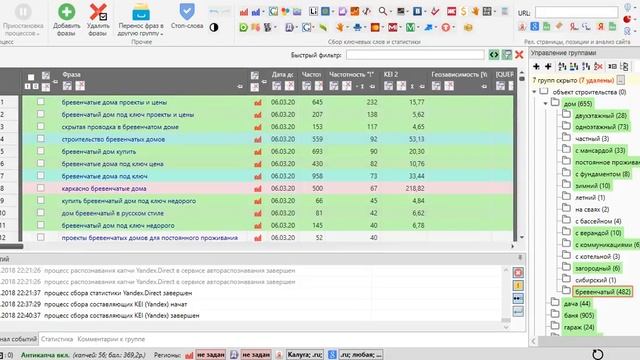Click red clear icon beside event log
This screenshot has height=360, width=640.
click(518, 273)
